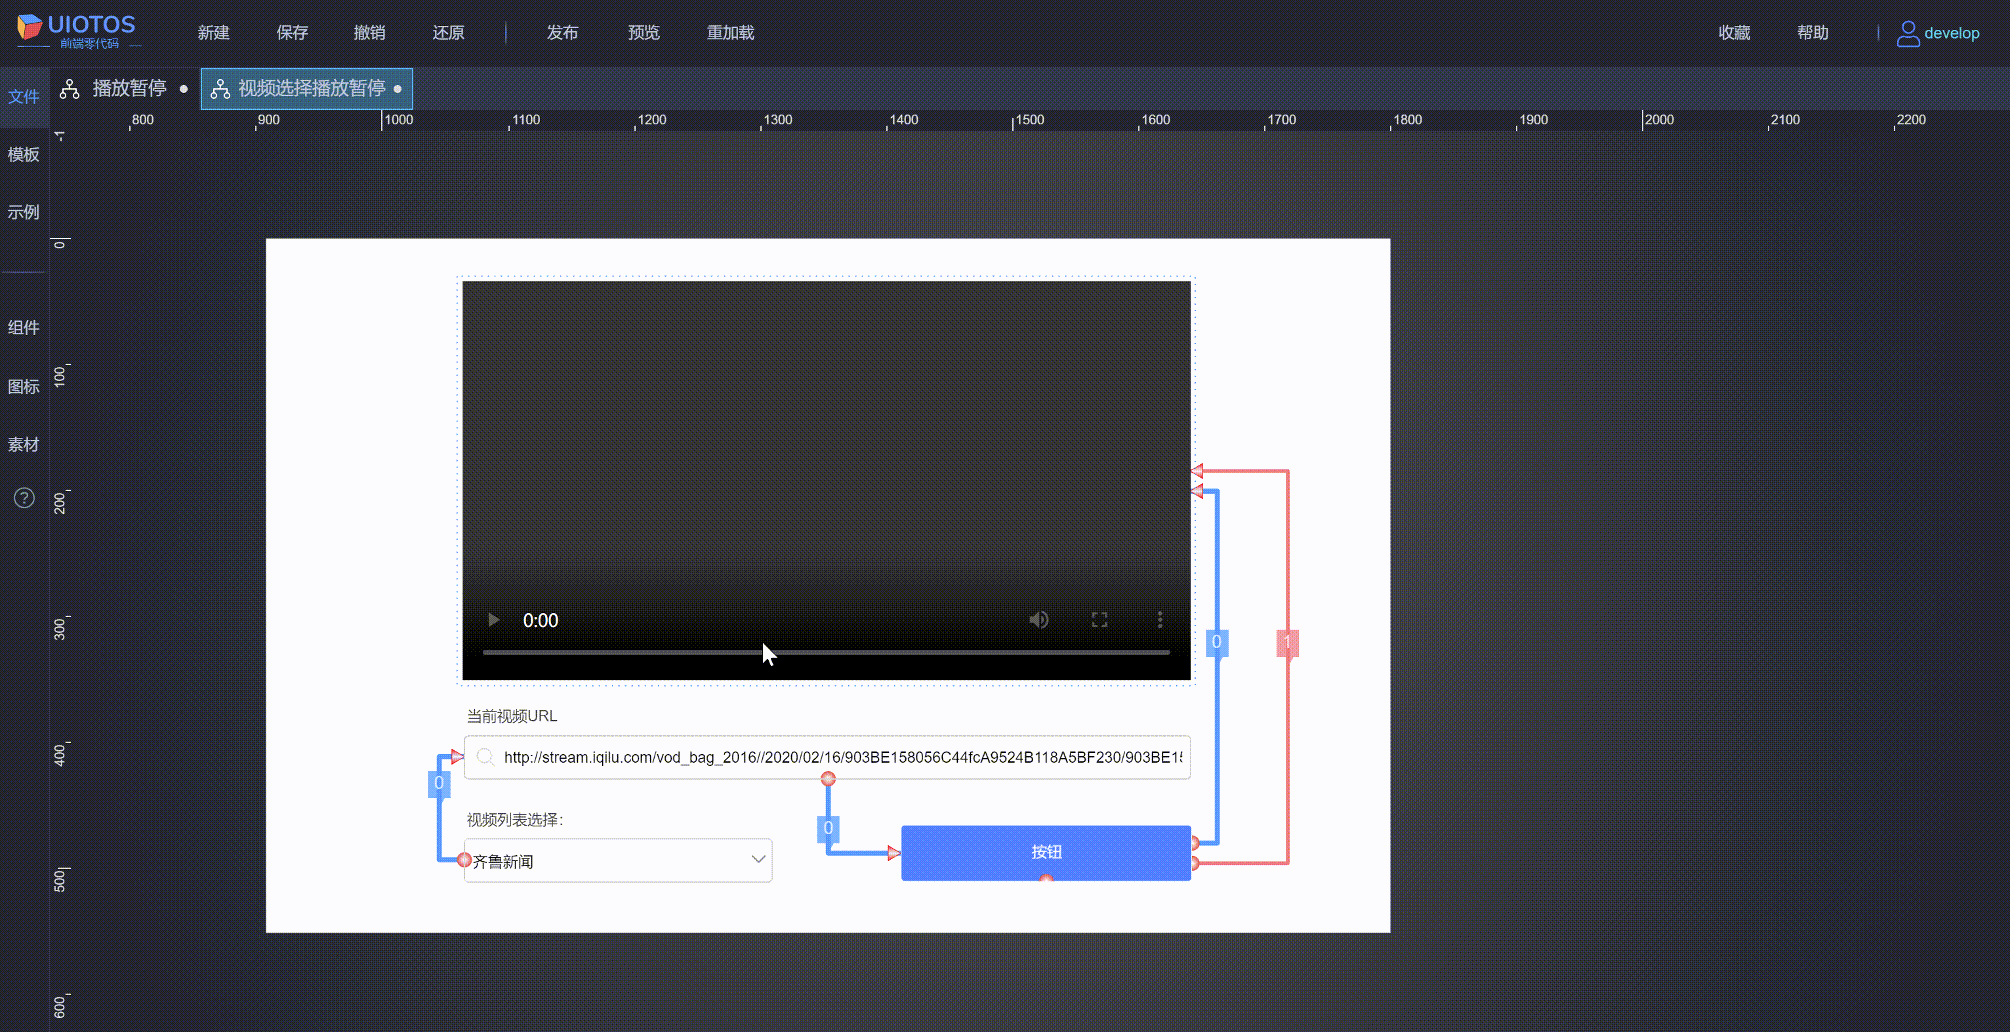Click the video progress bar
The height and width of the screenshot is (1032, 2010).
[826, 652]
